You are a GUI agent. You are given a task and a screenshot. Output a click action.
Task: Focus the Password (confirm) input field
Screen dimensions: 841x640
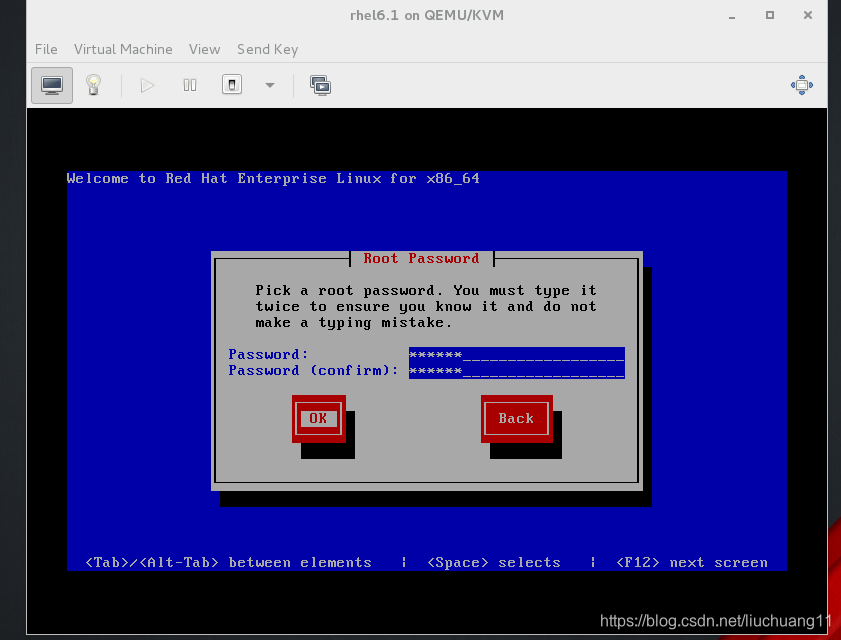tap(517, 371)
